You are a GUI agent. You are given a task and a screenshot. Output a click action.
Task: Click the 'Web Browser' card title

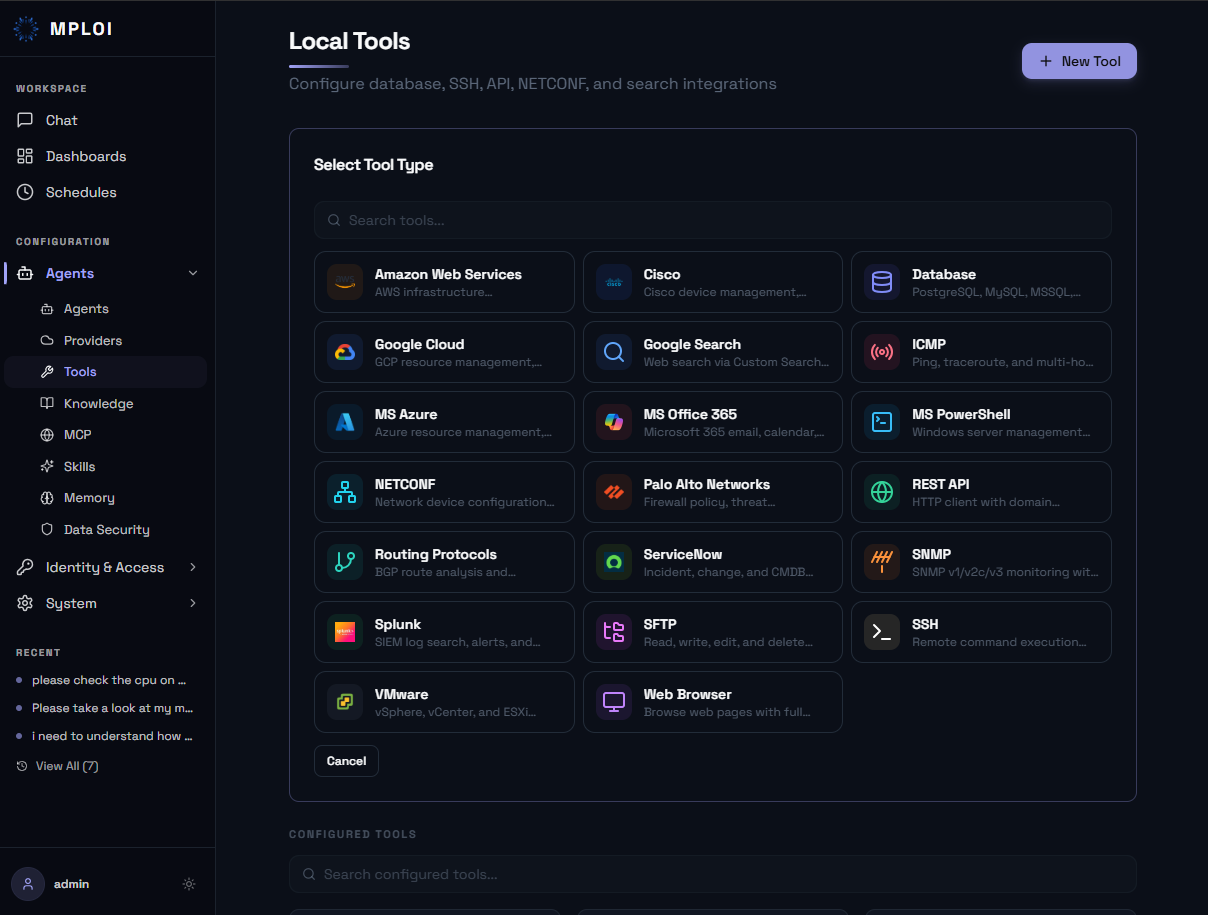[x=688, y=694]
